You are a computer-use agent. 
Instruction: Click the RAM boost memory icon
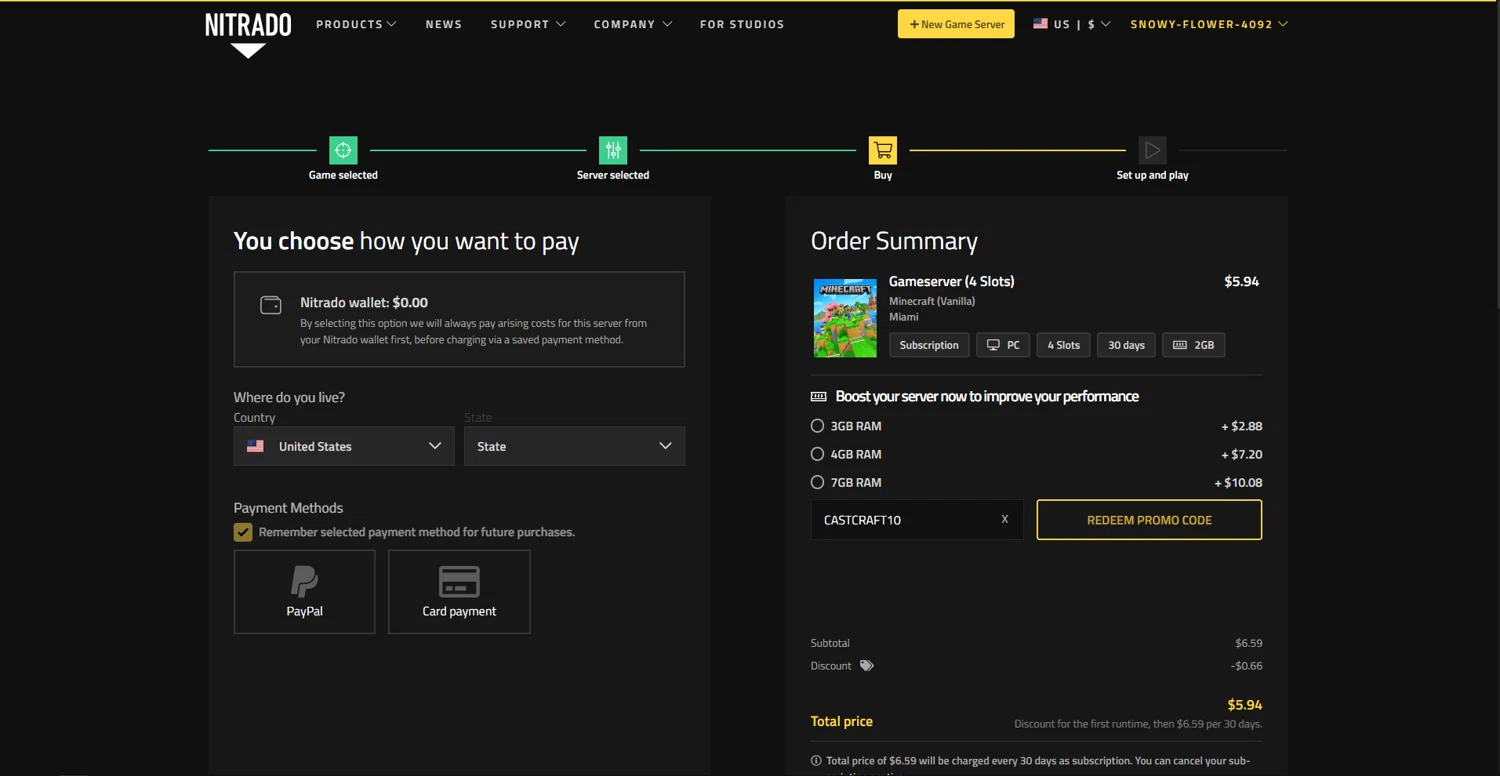pyautogui.click(x=819, y=397)
